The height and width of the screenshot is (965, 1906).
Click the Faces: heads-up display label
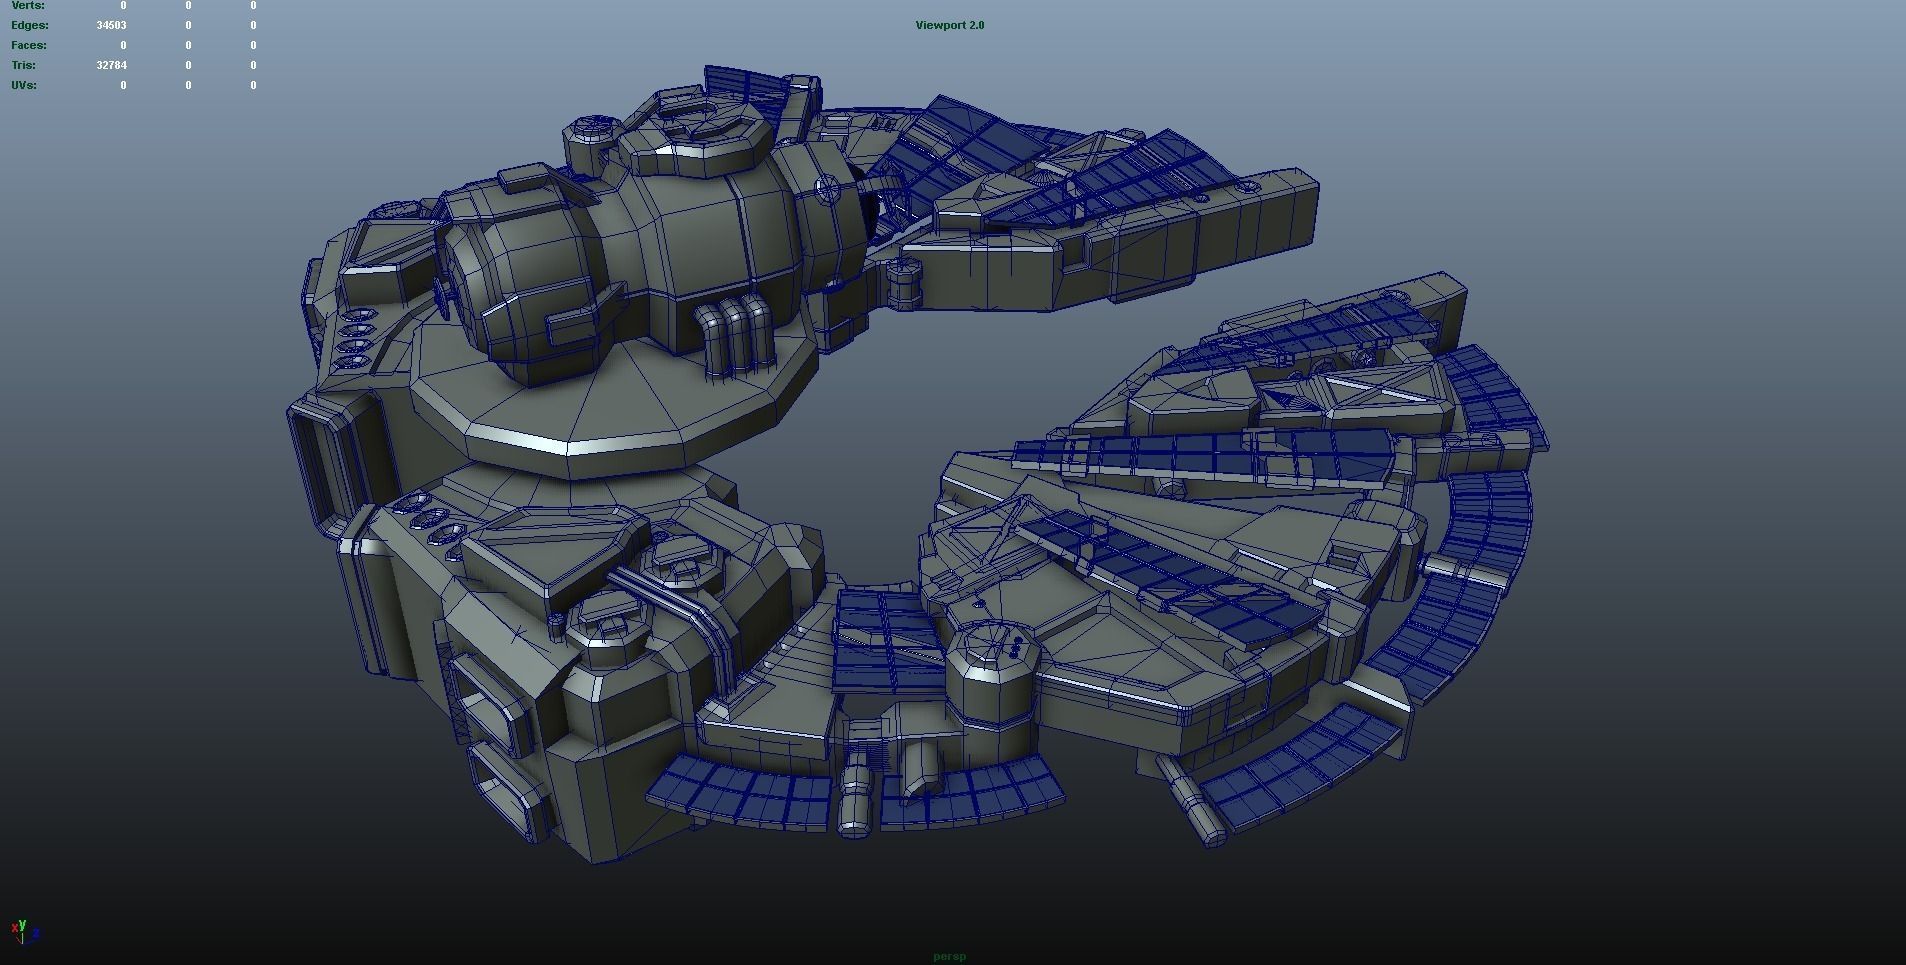(x=29, y=45)
